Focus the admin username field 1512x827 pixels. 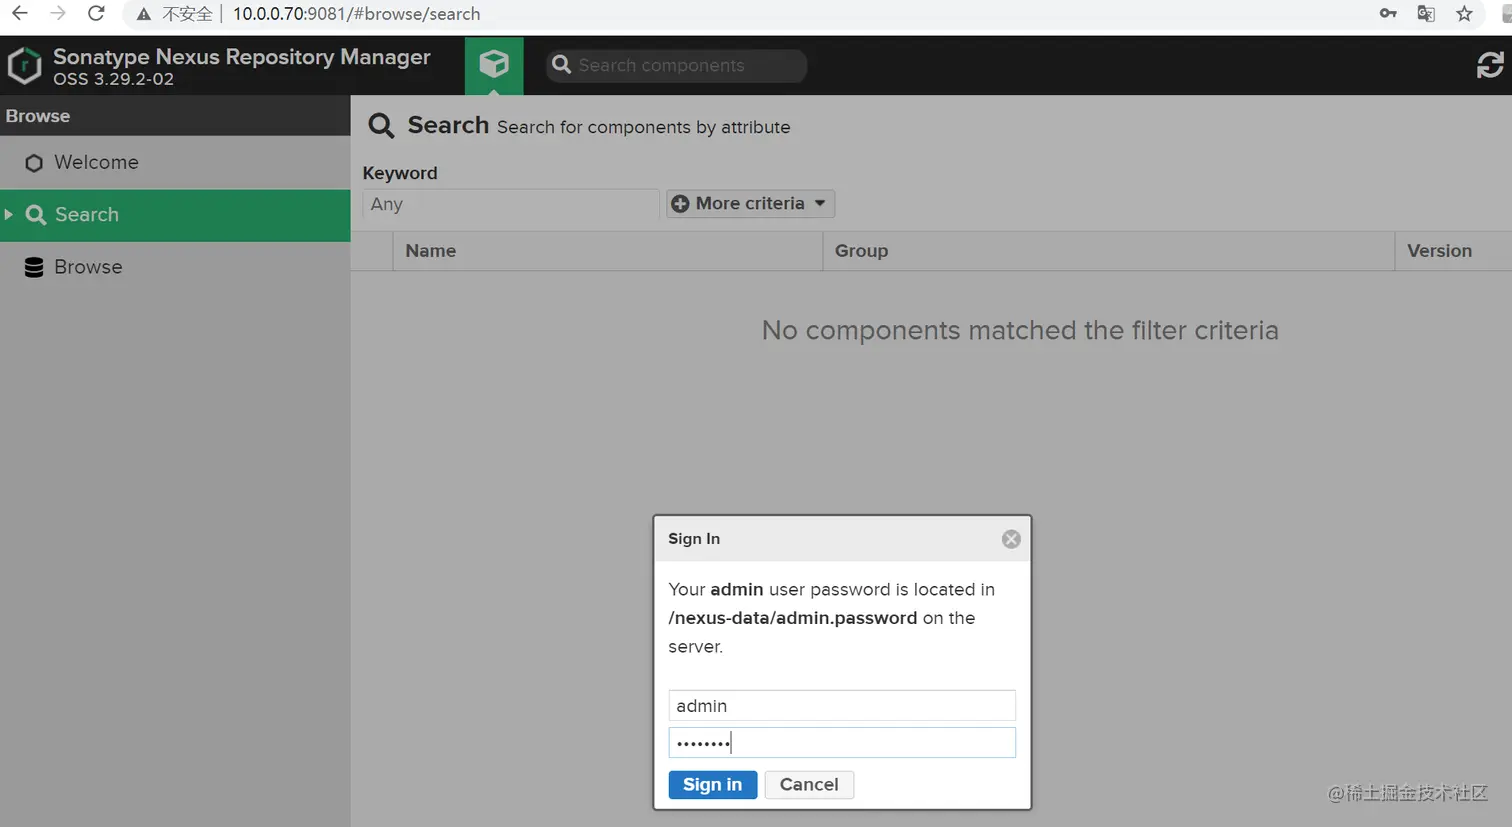[841, 706]
